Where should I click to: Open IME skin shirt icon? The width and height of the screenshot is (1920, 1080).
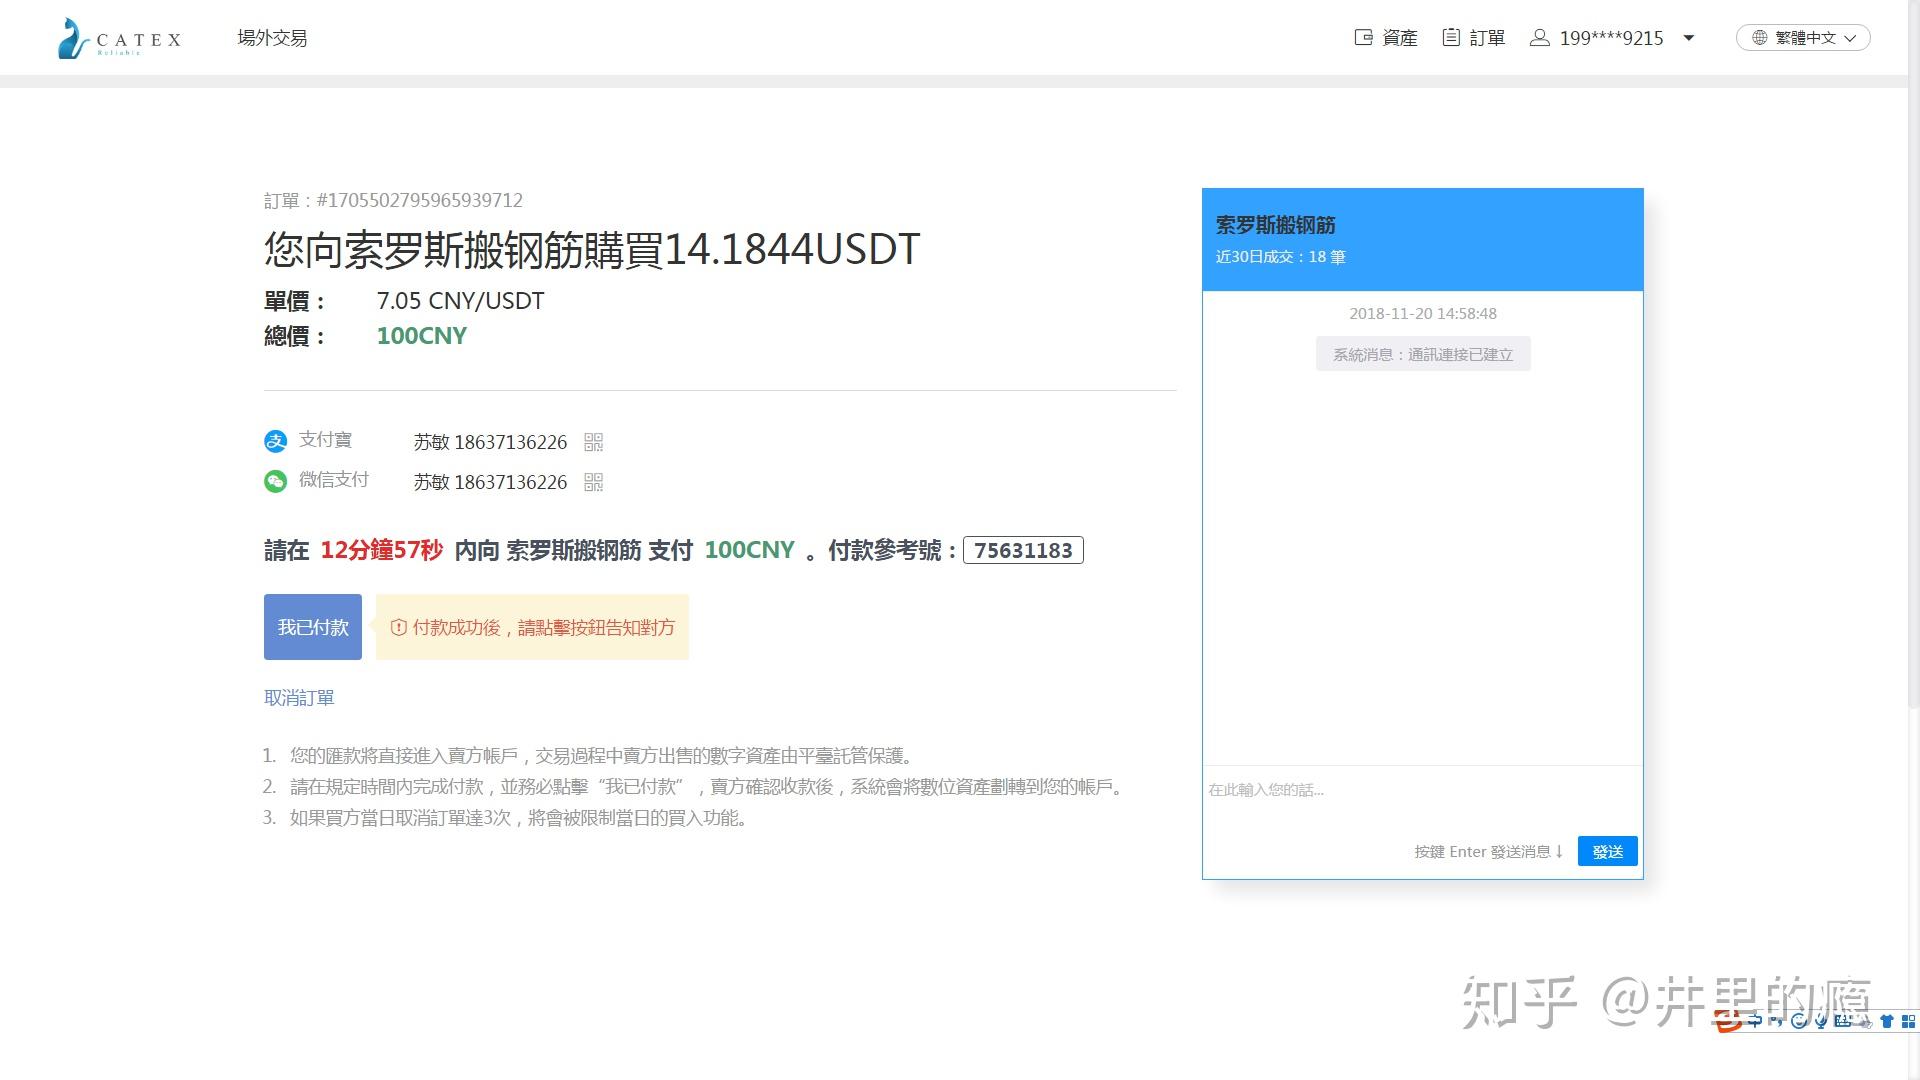pyautogui.click(x=1887, y=1021)
